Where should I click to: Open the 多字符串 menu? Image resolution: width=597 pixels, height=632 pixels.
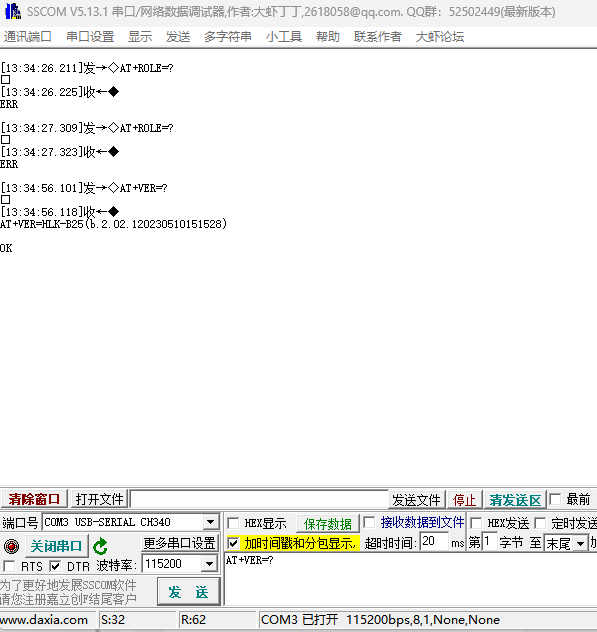[x=228, y=37]
